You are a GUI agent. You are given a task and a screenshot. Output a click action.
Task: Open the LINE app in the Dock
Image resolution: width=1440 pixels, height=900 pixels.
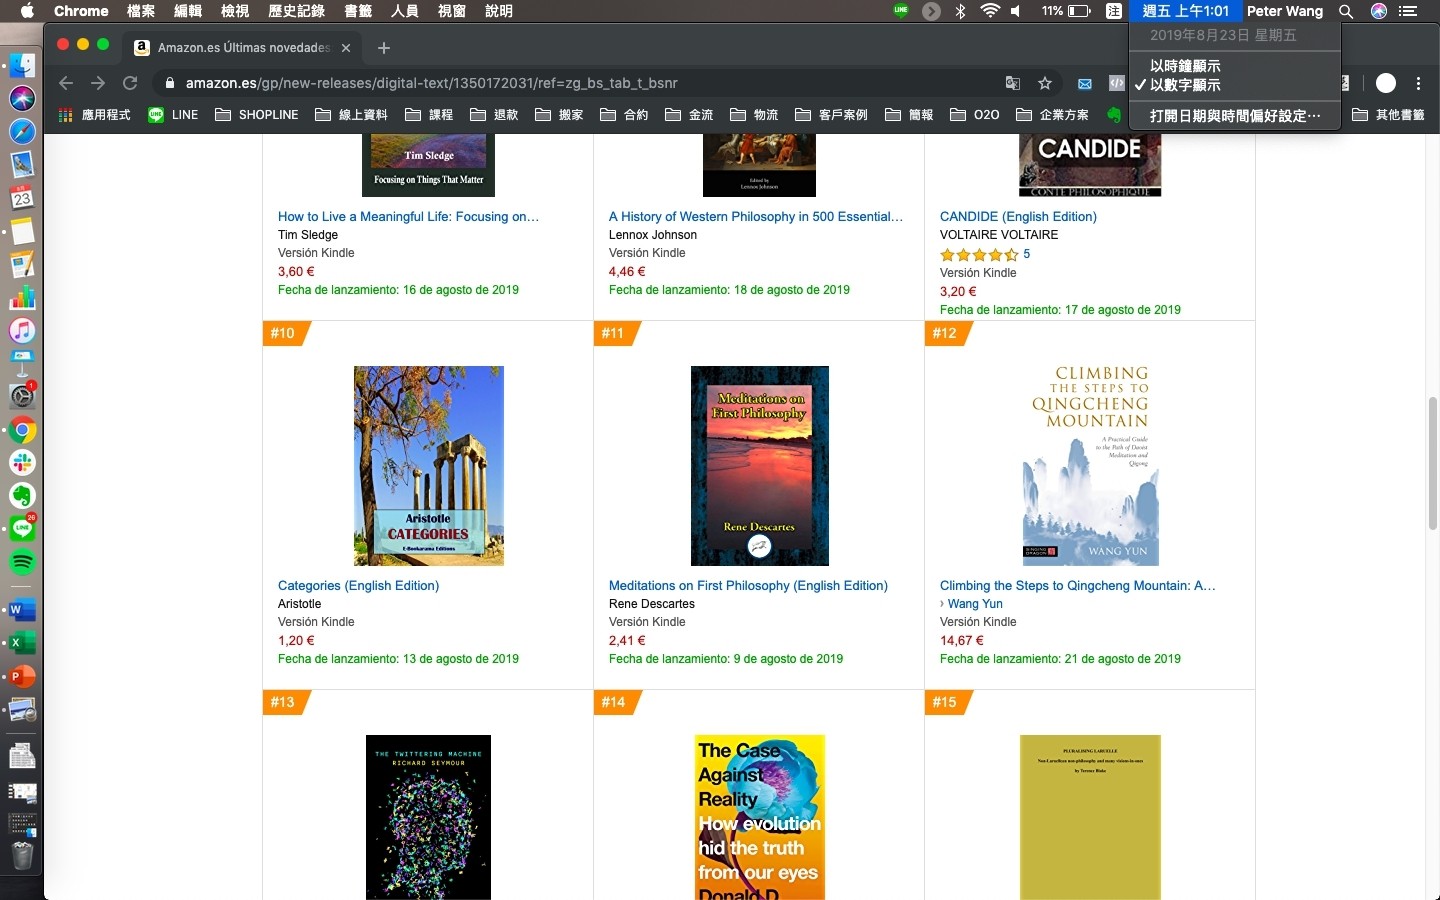(x=22, y=529)
